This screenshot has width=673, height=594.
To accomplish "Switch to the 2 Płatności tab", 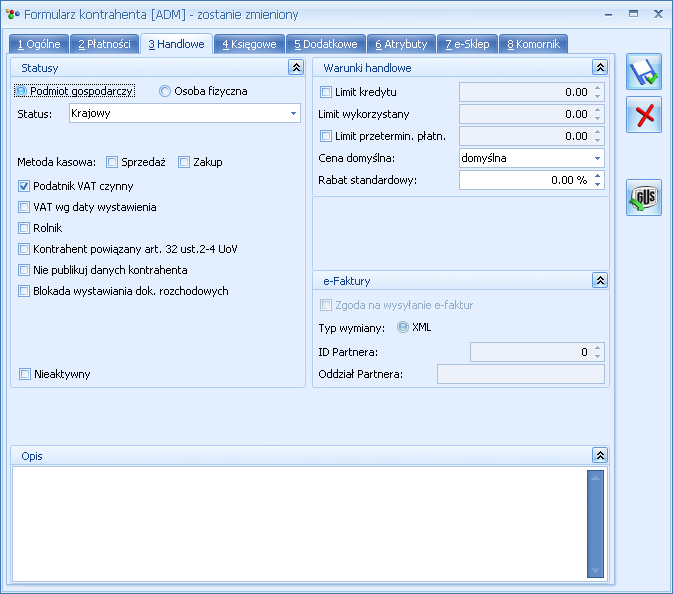I will [104, 44].
